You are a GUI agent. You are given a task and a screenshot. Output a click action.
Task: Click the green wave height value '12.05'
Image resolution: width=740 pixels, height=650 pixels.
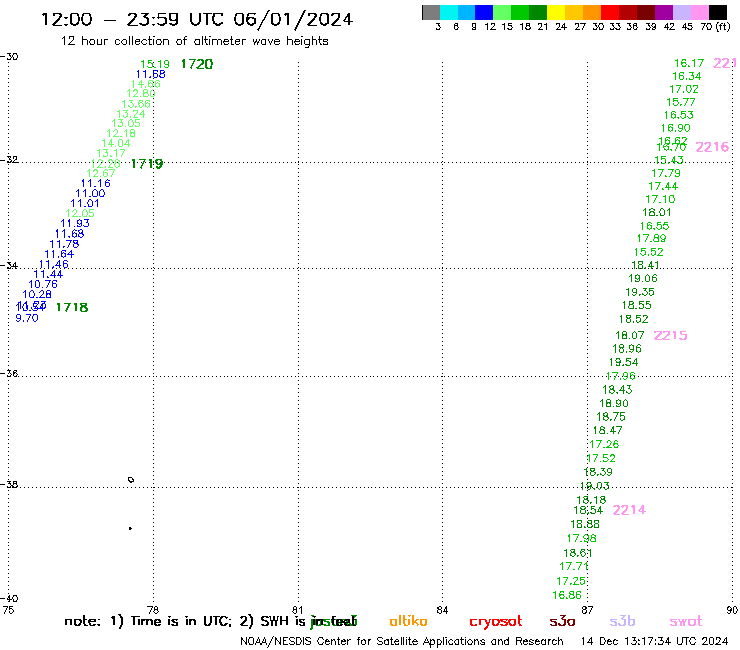tap(80, 213)
